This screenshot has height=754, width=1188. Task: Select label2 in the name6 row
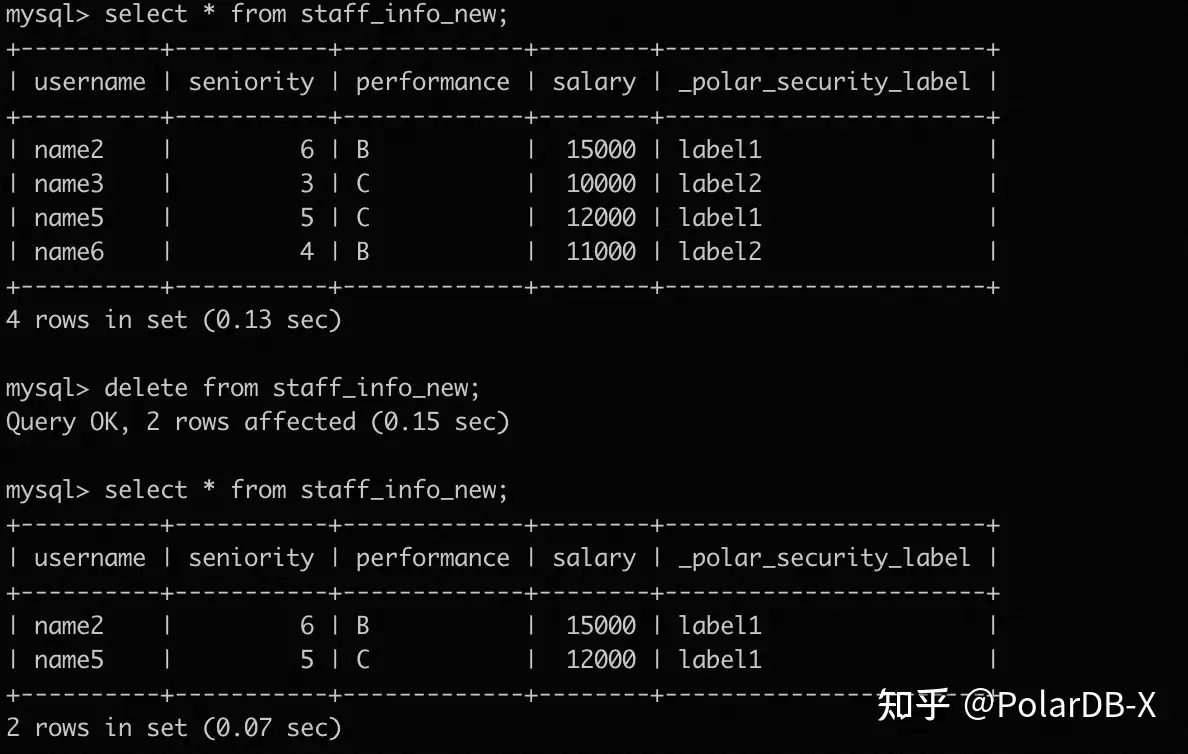(x=720, y=252)
